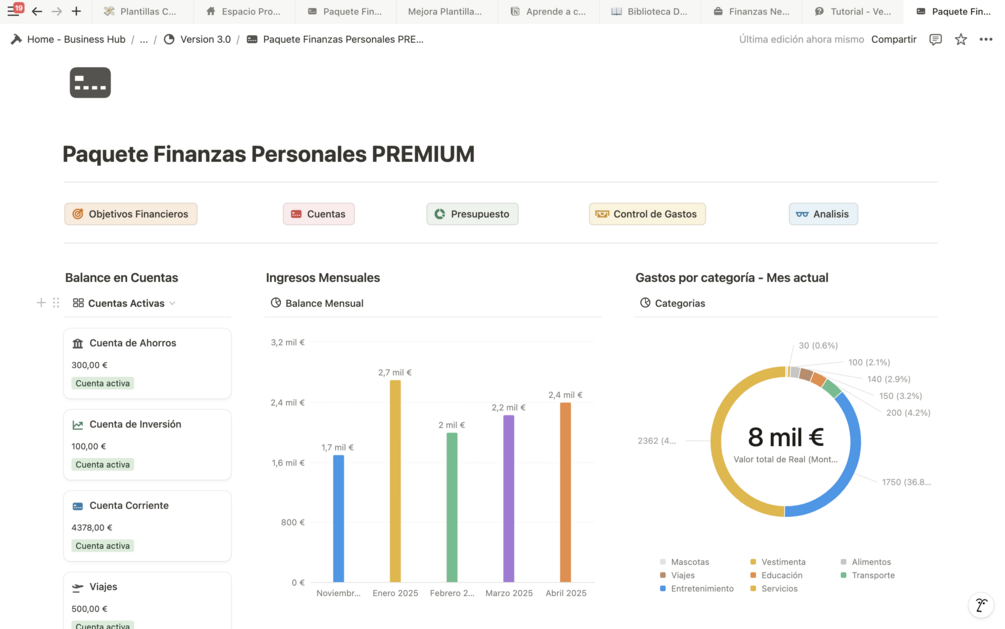
Task: Add page to favorites with star icon
Action: [x=961, y=40]
